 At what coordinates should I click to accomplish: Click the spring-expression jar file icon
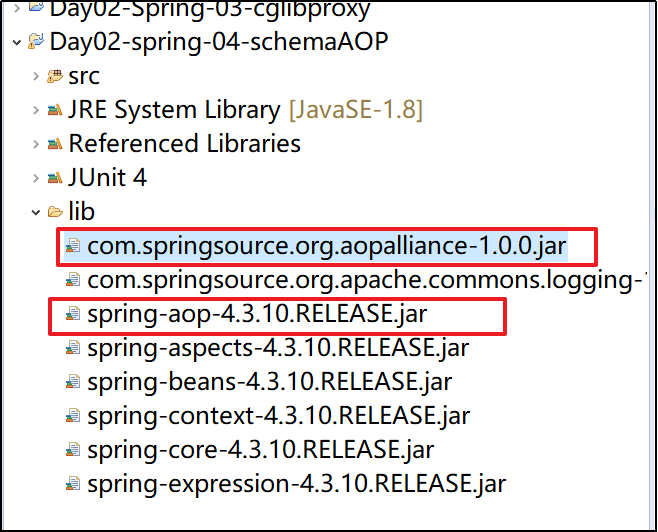[x=73, y=484]
